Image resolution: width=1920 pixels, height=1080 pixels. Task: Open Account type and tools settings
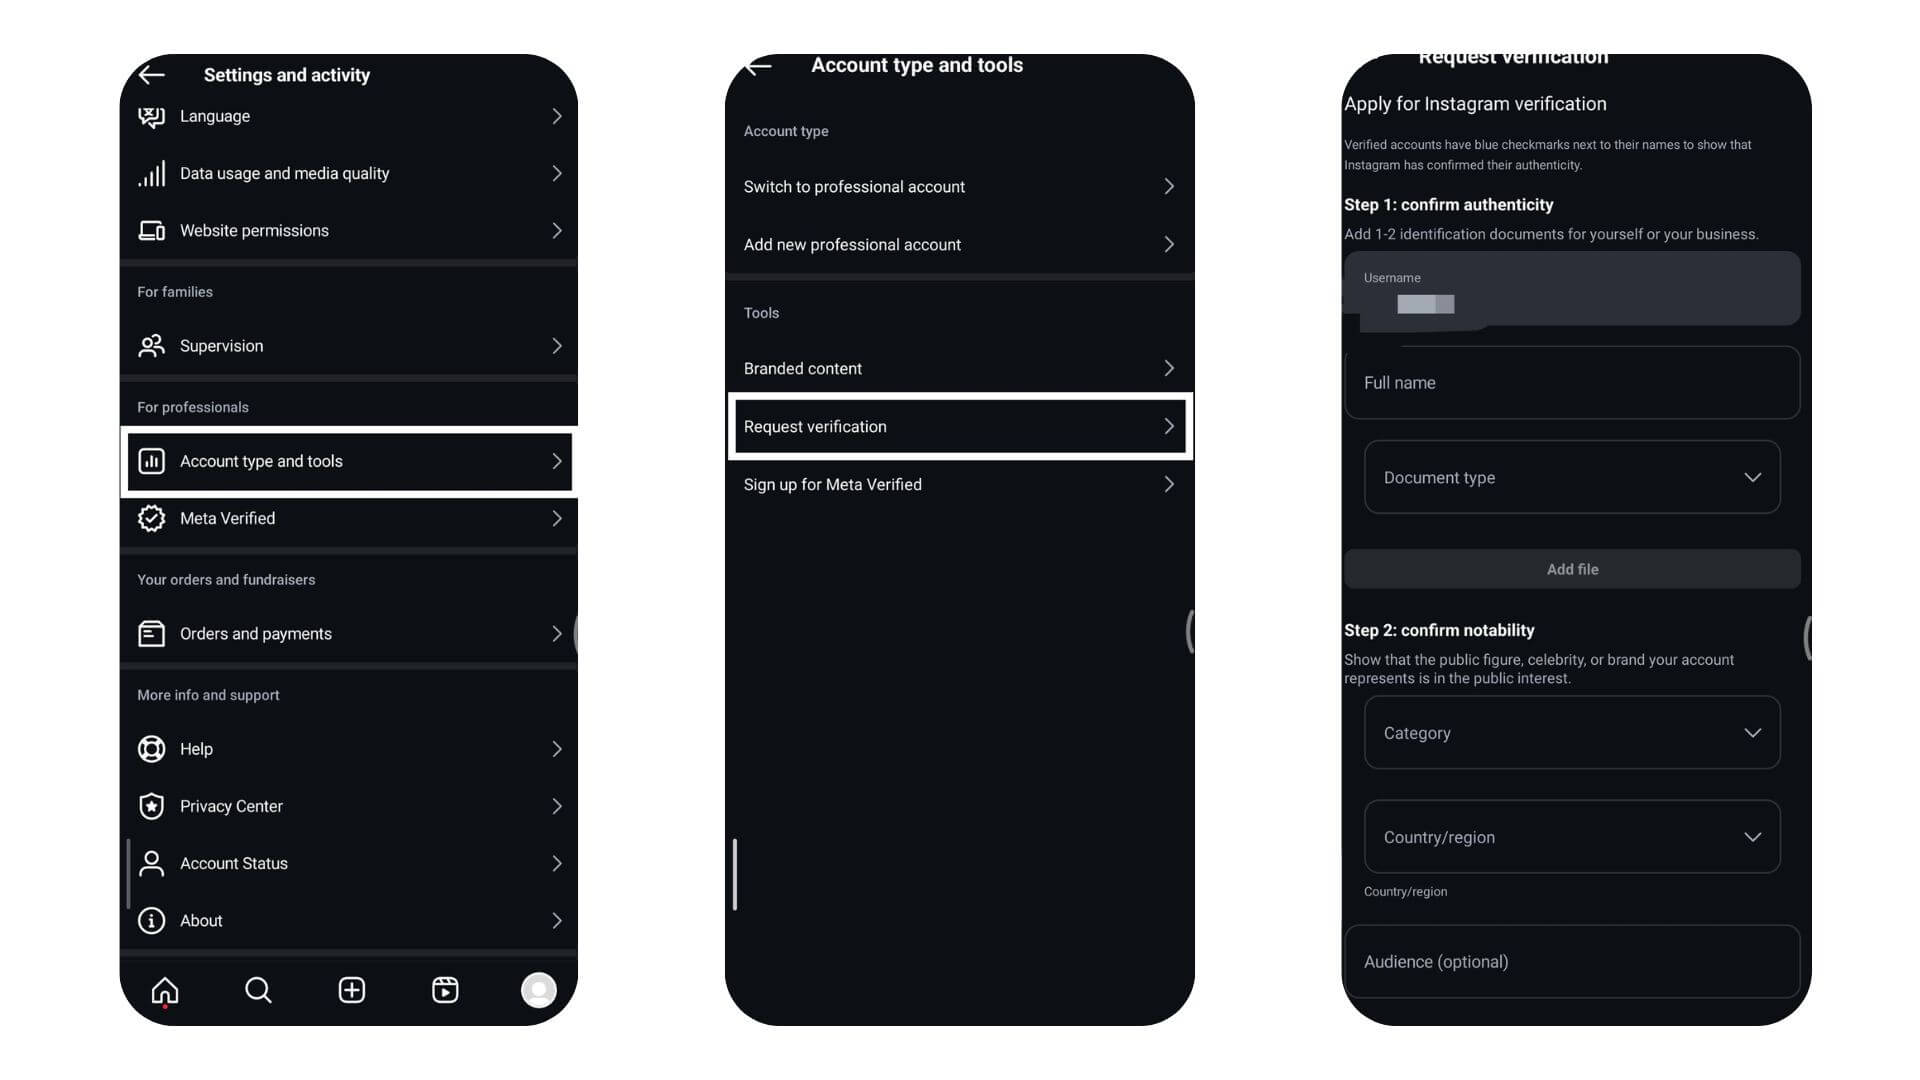point(349,460)
